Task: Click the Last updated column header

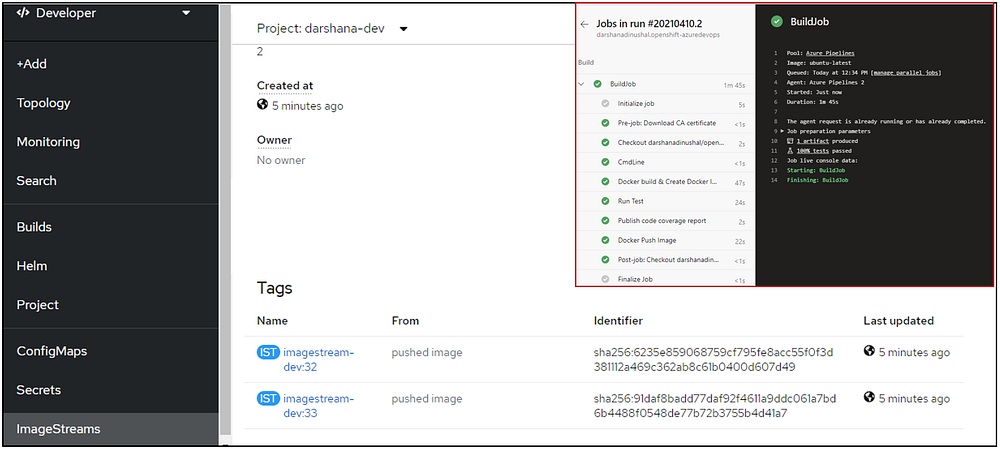Action: point(899,321)
